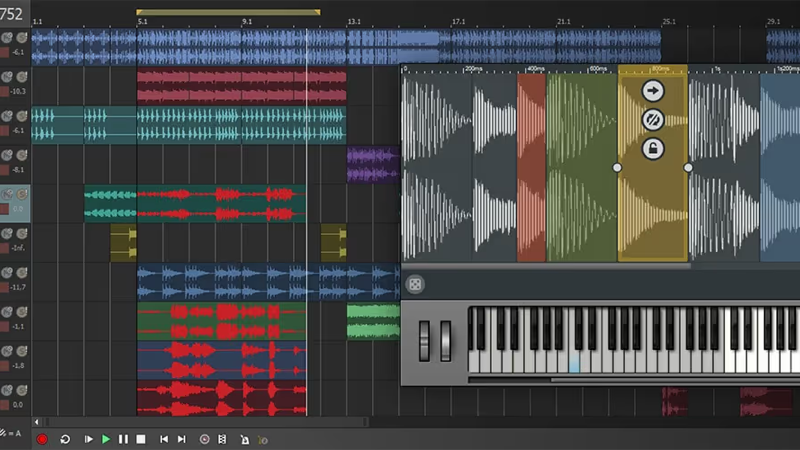Click the right-arrow button on the yellow slice

[653, 91]
